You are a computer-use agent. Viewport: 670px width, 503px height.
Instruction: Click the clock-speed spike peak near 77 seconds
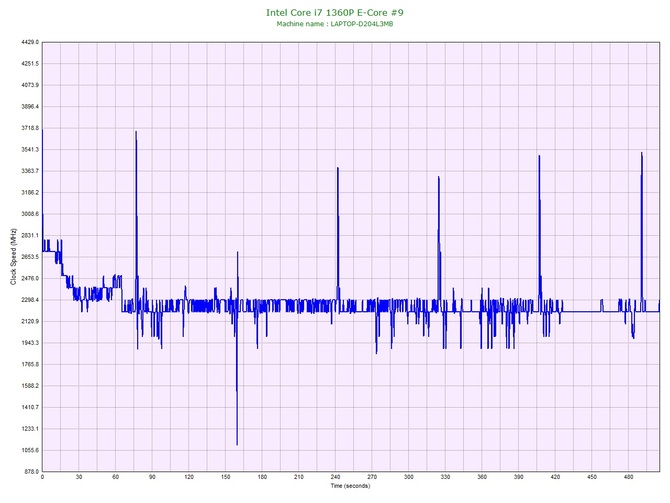(x=136, y=132)
